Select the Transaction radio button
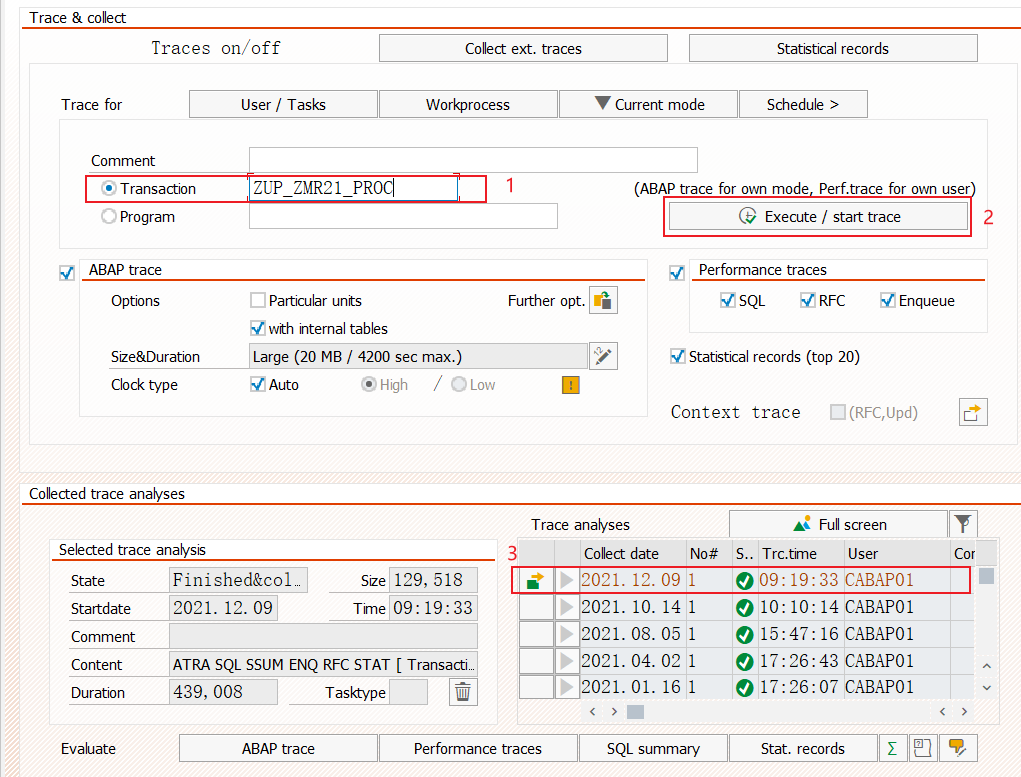Screen dimensions: 1021x777 click(x=109, y=188)
